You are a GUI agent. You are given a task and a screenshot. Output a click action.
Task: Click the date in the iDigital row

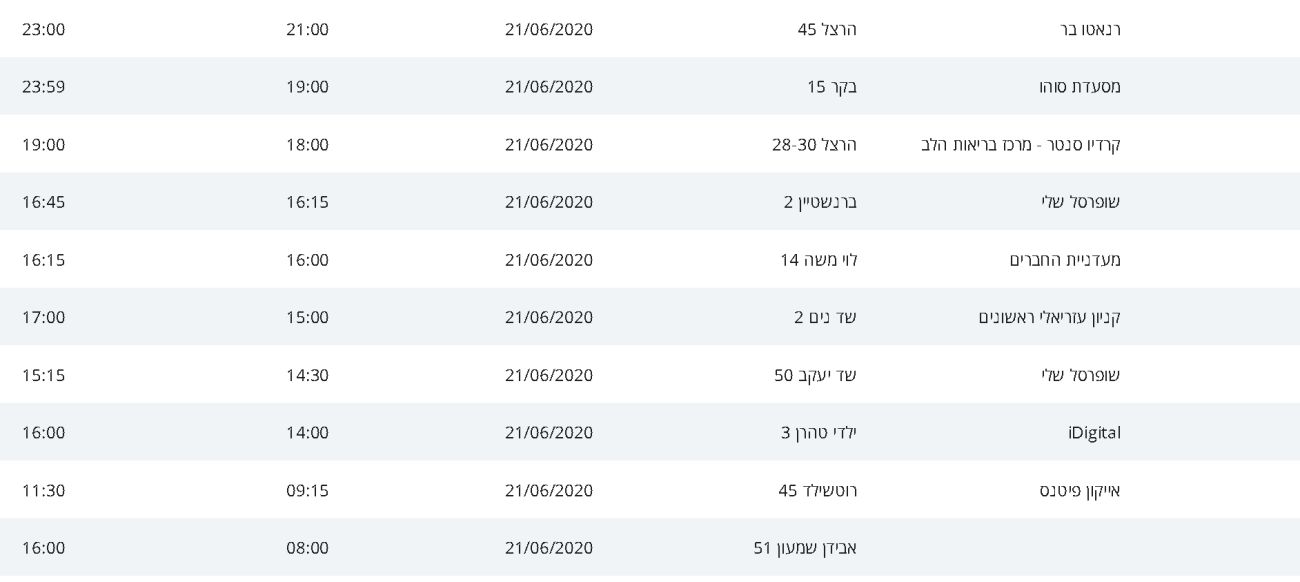click(x=549, y=433)
